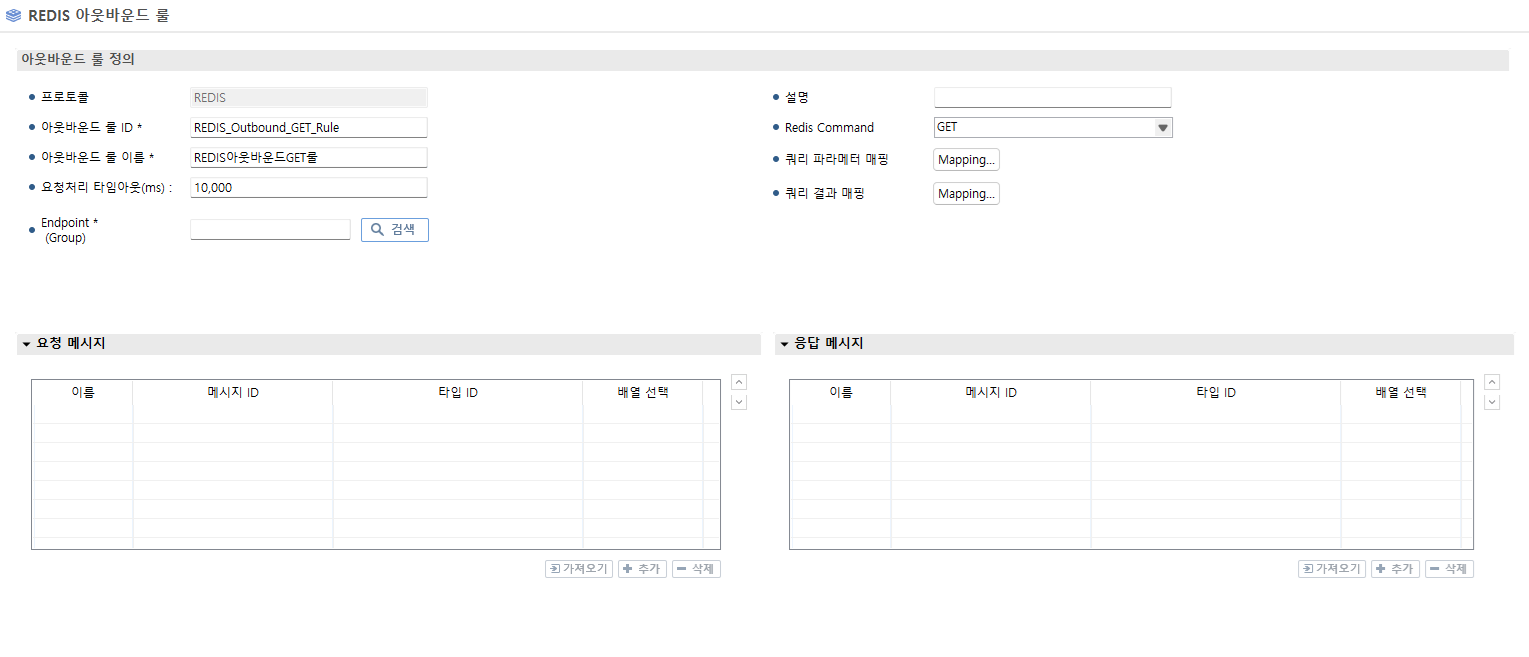Screen dimensions: 1529x657
Task: Click the down arrow beside the request message table
Action: 738,401
